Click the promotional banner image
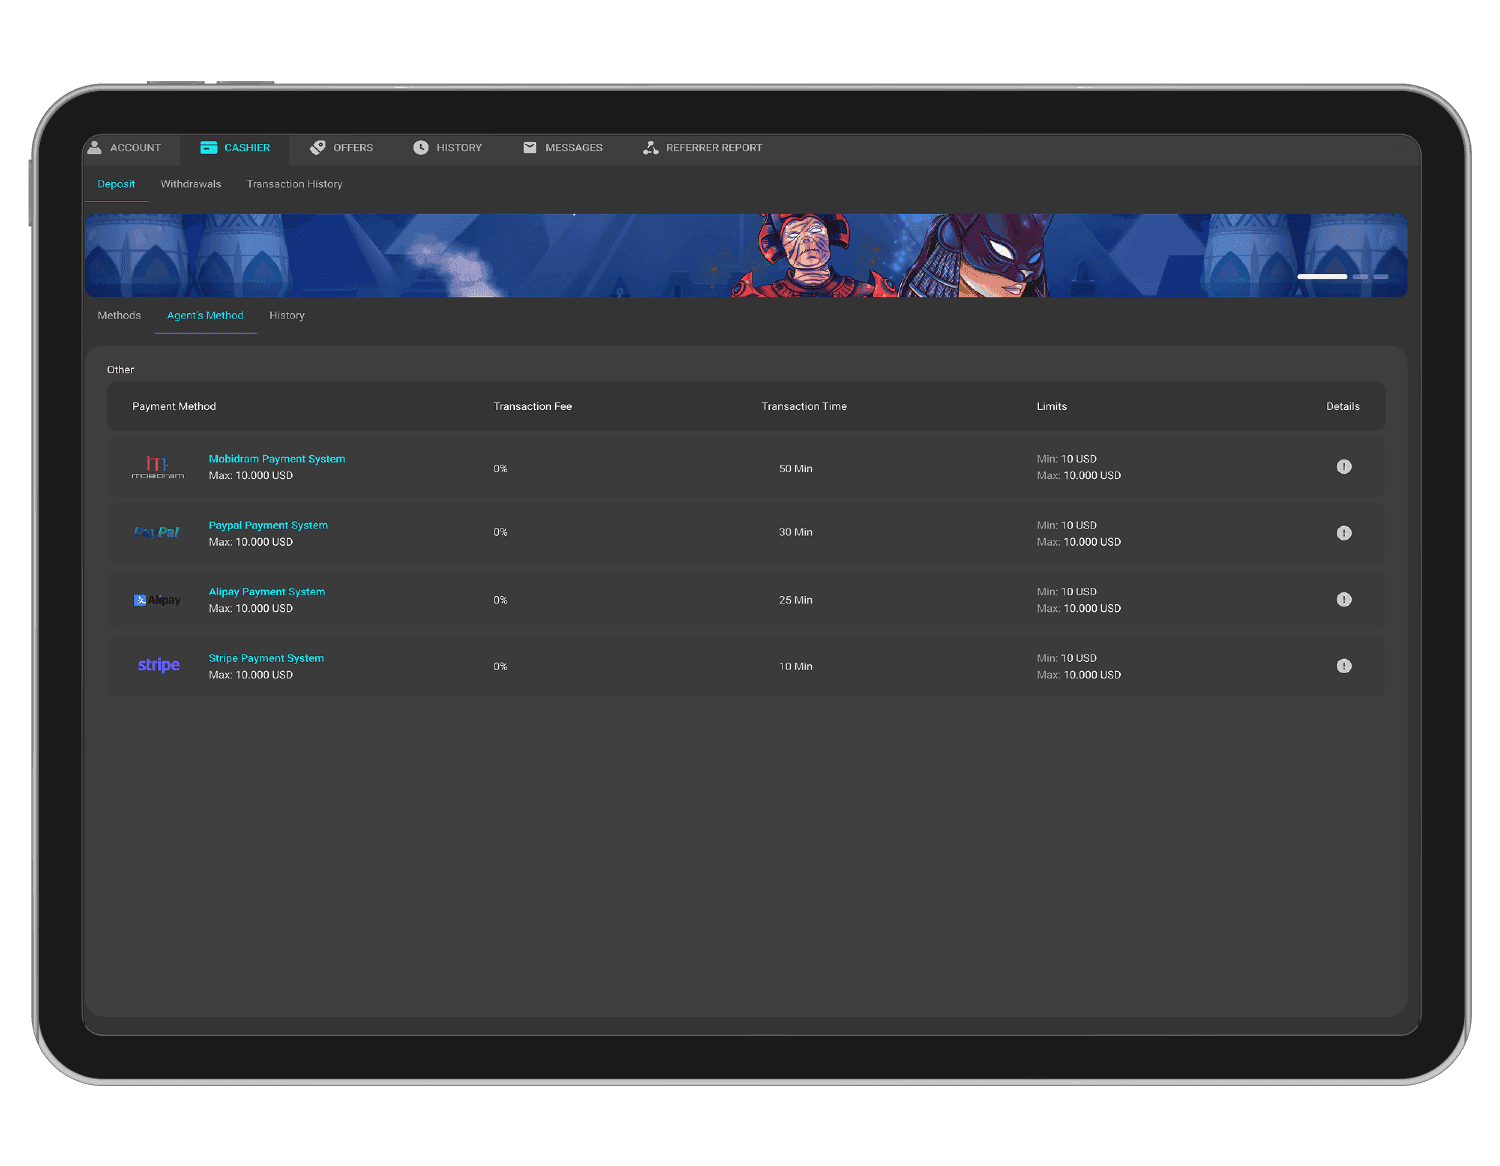 (x=746, y=255)
